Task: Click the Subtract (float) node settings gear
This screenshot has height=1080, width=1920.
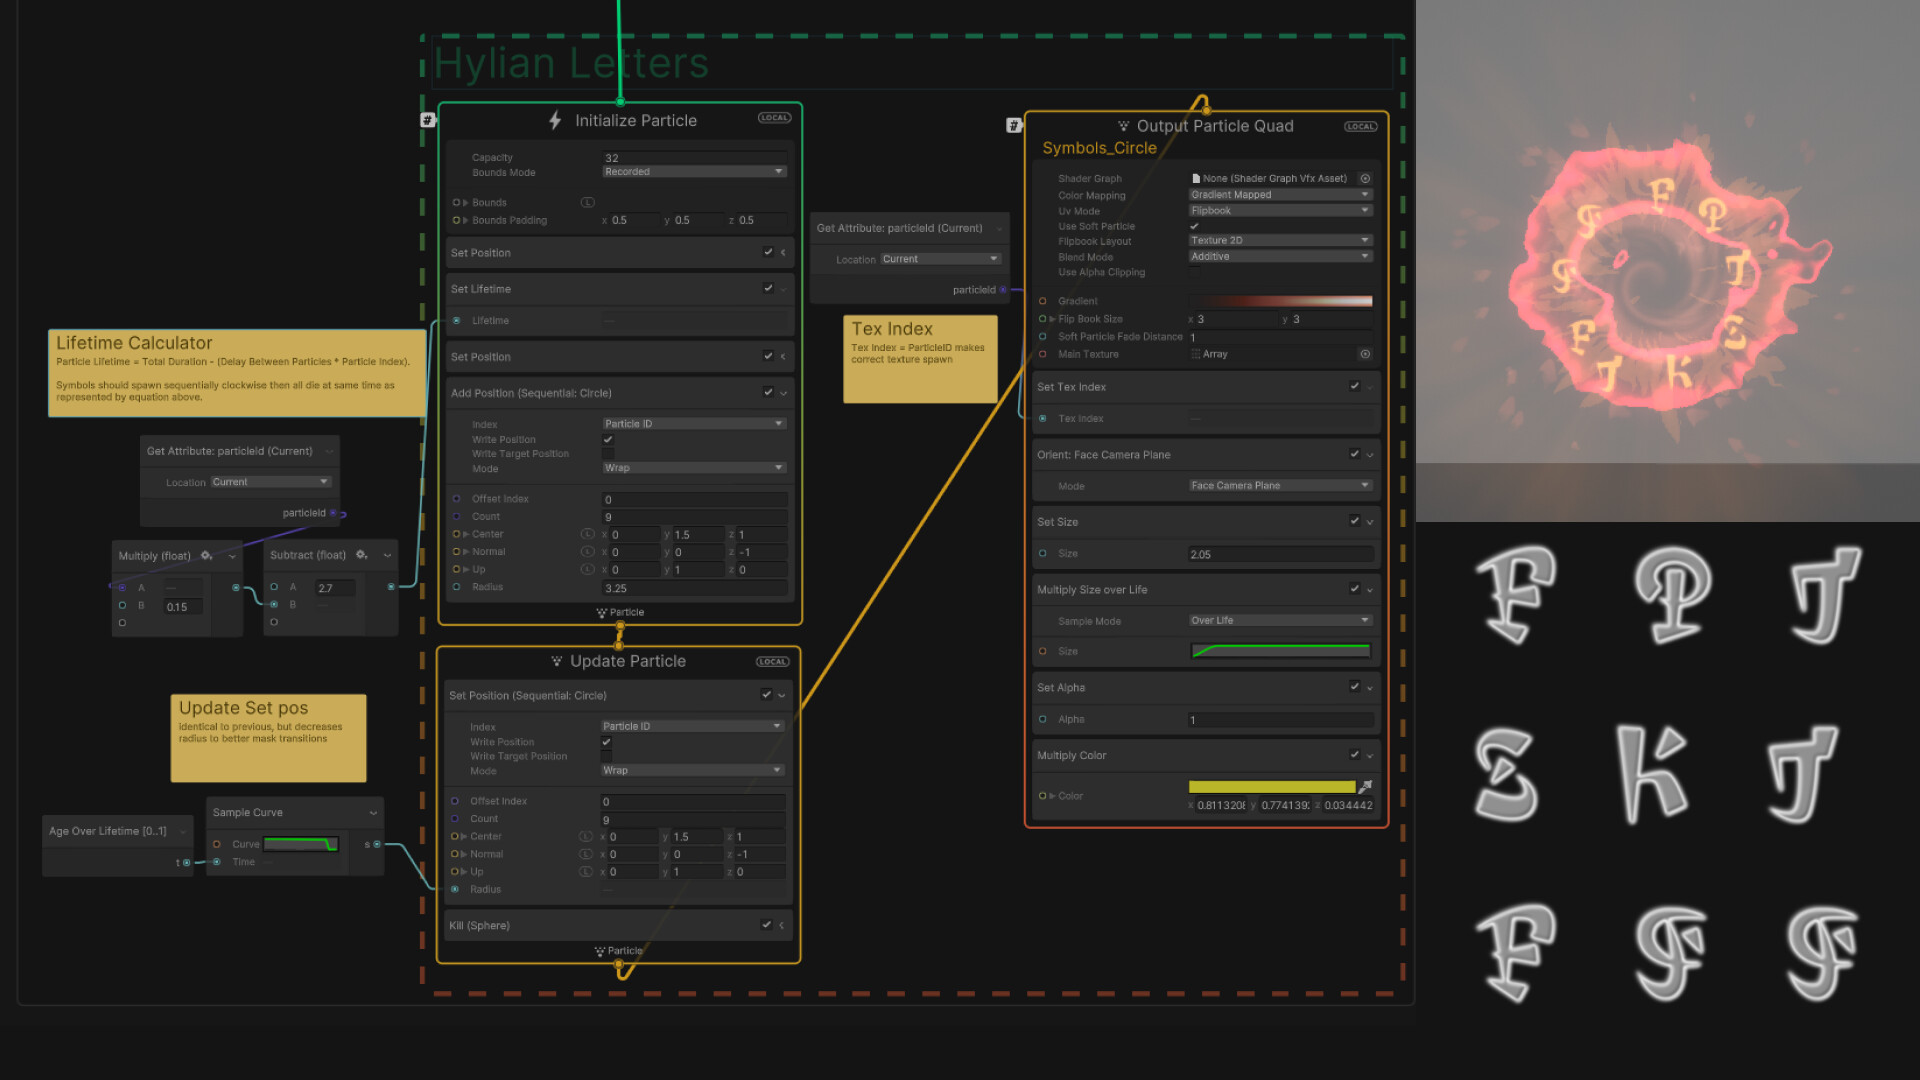Action: (361, 555)
